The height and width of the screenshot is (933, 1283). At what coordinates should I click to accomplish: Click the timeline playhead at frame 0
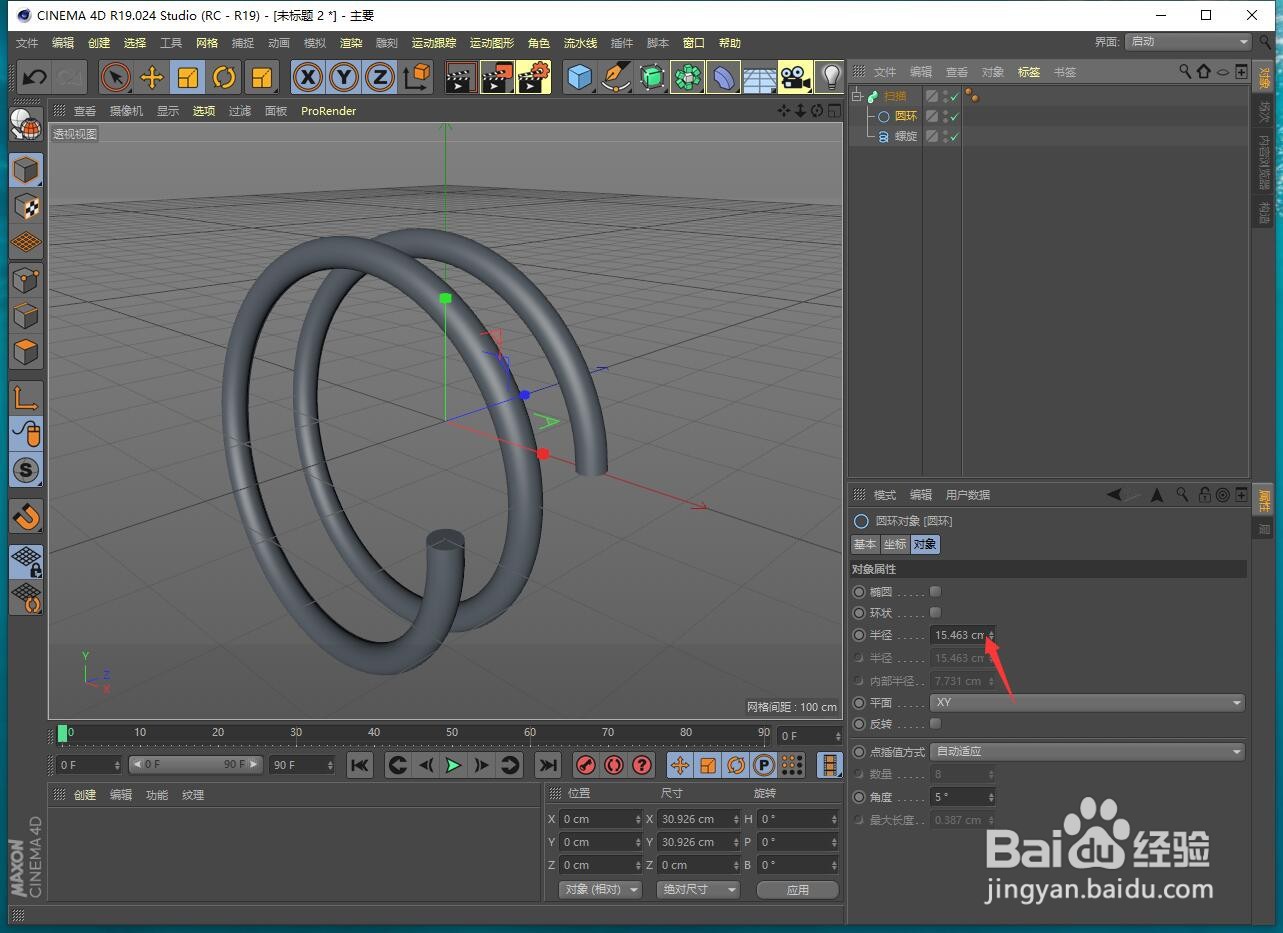click(x=63, y=734)
